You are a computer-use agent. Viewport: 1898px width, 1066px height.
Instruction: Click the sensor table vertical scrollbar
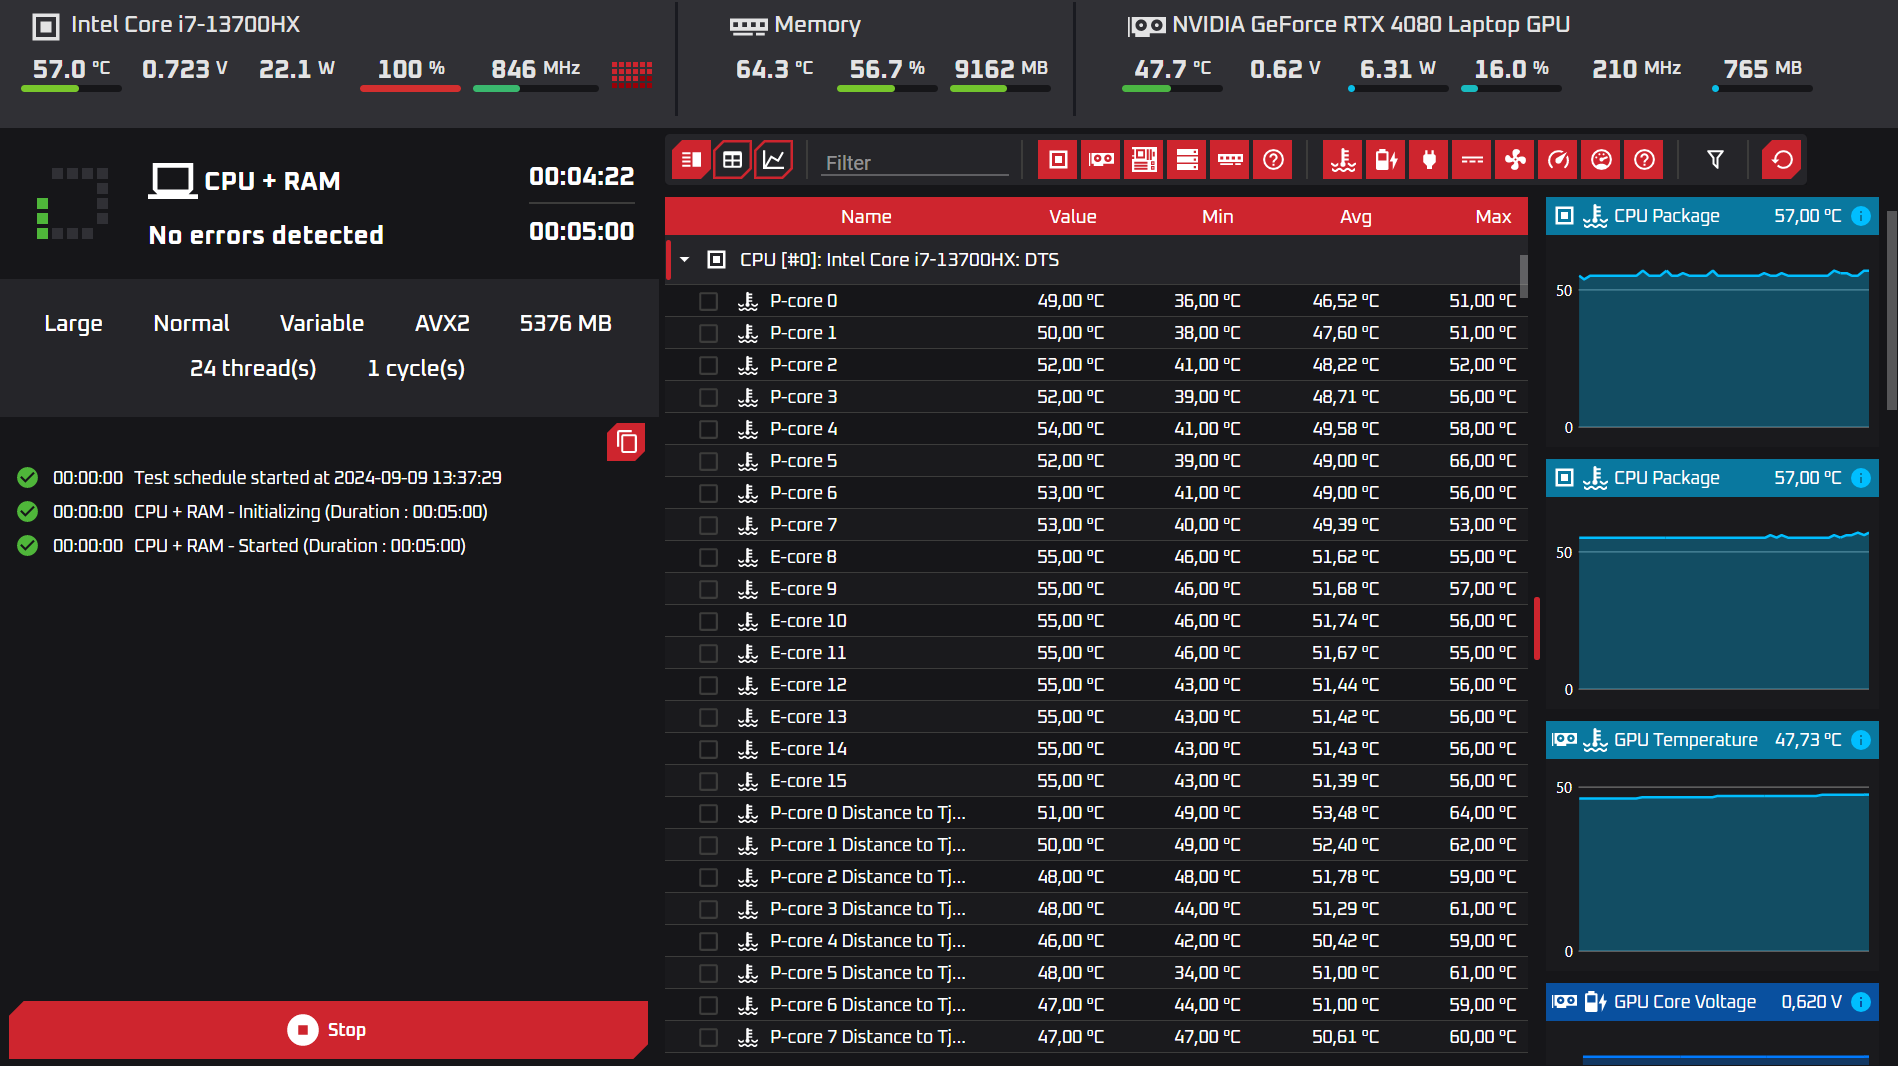coord(1524,276)
